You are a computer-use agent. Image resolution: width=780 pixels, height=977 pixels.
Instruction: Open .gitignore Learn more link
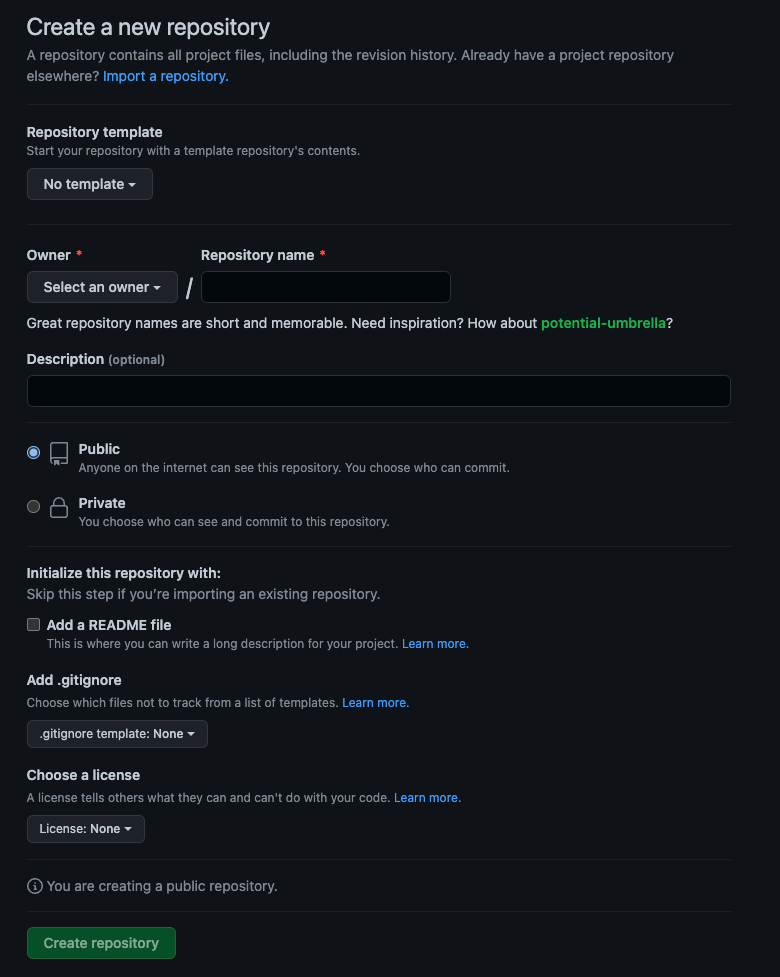click(x=376, y=703)
